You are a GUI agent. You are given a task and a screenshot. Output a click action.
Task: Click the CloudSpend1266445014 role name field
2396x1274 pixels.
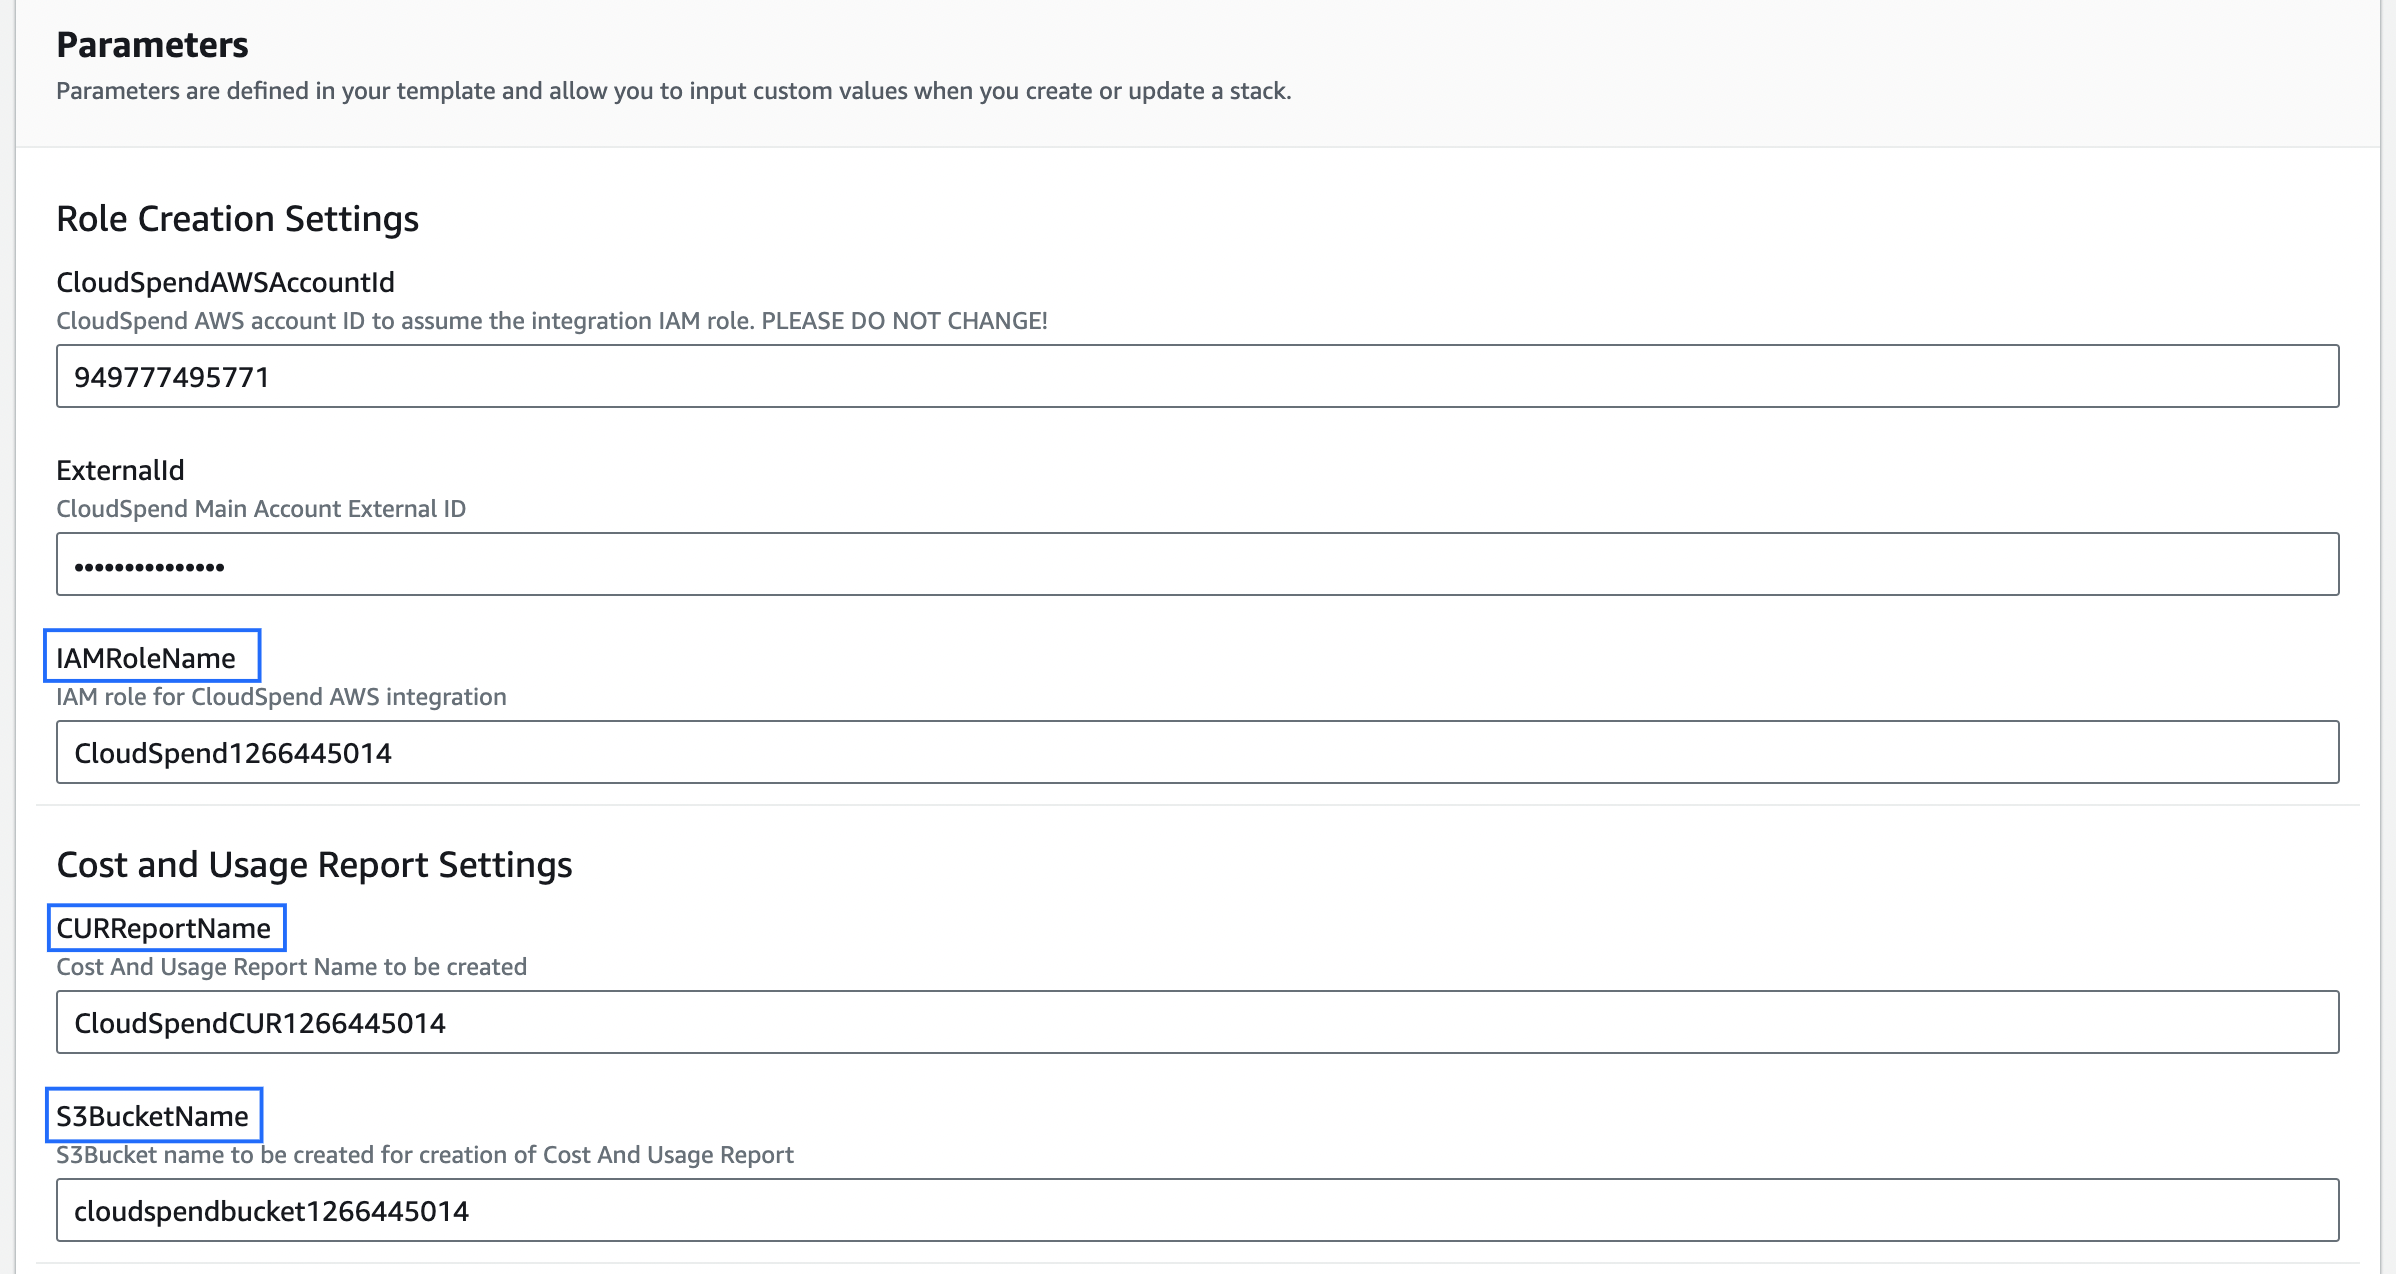pos(1196,752)
